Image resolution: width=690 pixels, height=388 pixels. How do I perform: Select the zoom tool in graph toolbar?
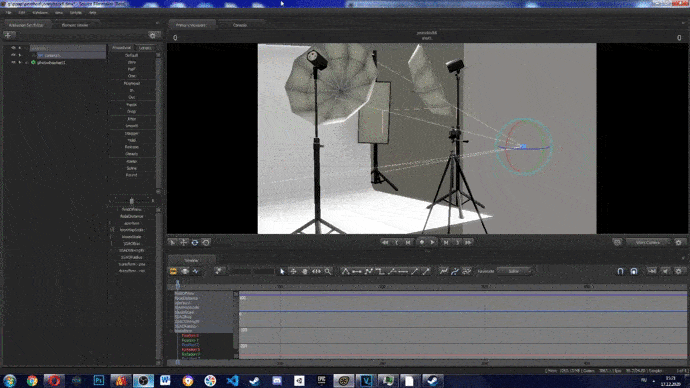(328, 271)
